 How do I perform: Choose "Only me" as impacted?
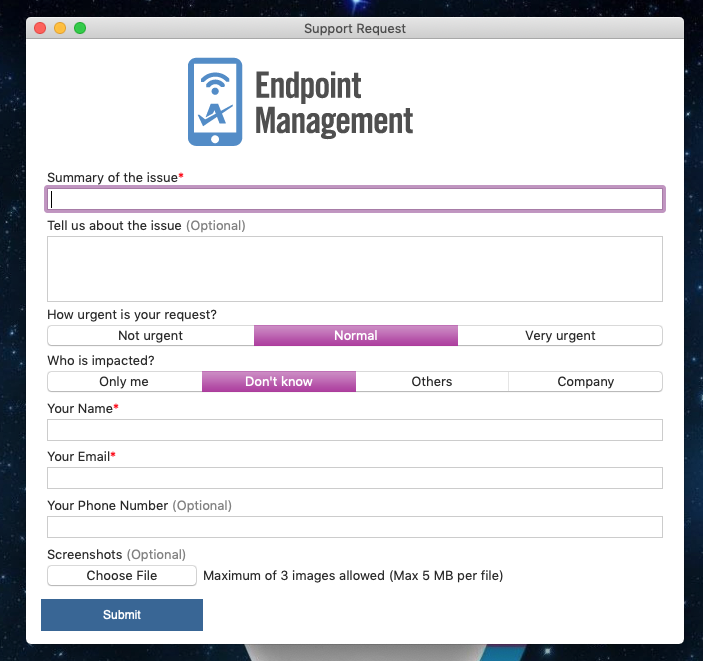(x=124, y=382)
